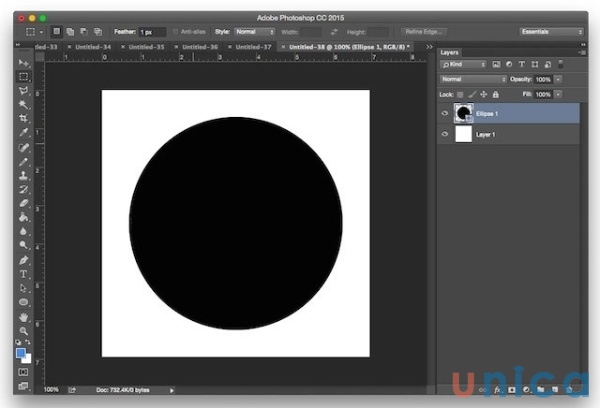Toggle the Anti-alias checkbox
600x408 pixels.
coord(175,32)
